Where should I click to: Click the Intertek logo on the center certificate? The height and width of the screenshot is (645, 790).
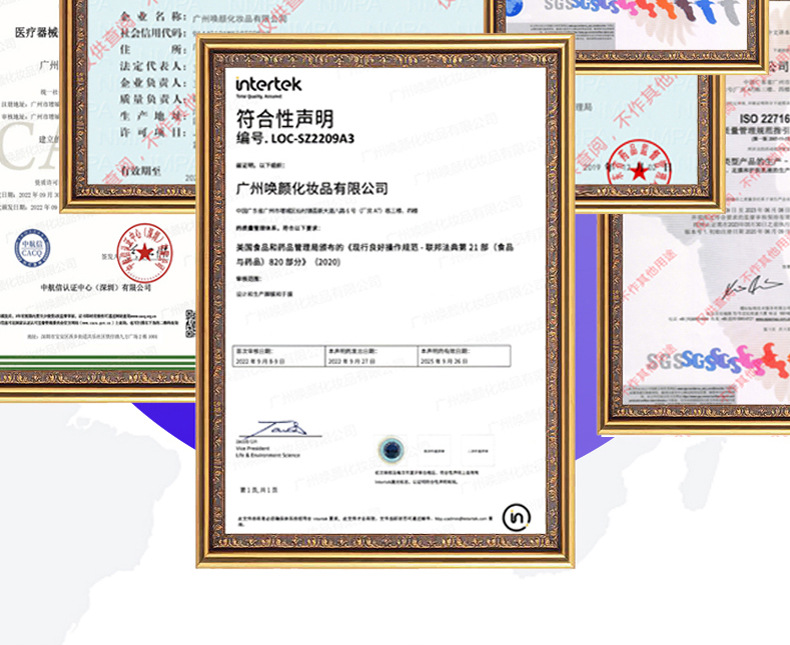click(269, 86)
